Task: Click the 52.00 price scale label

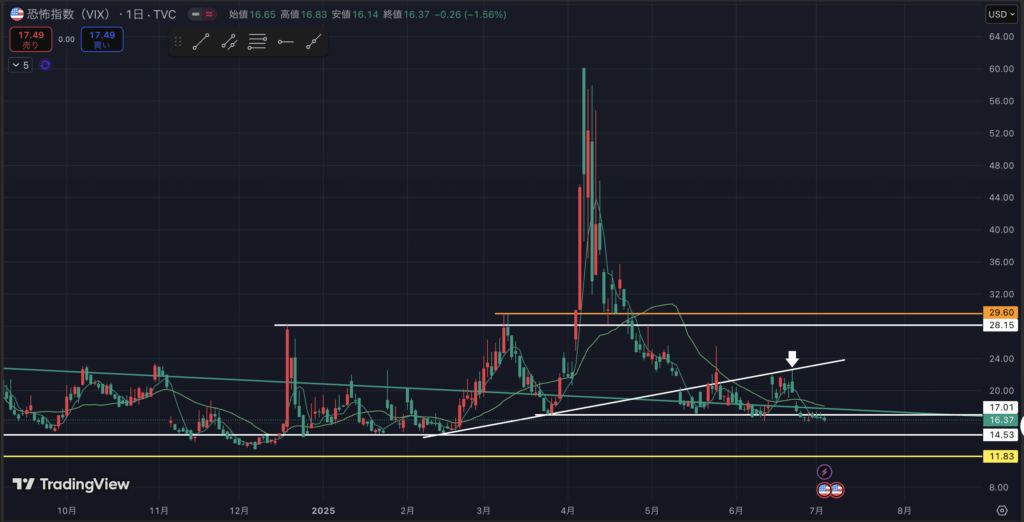Action: point(1002,133)
